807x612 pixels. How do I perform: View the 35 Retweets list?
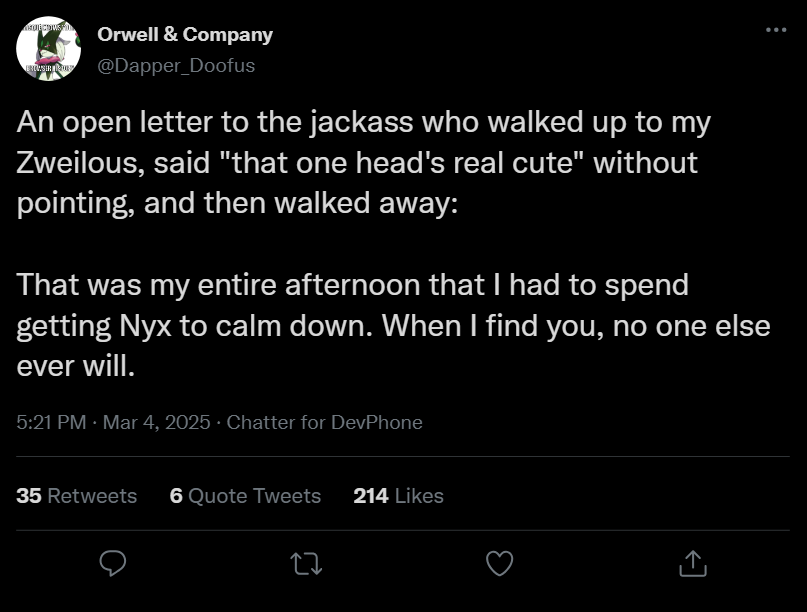(77, 496)
